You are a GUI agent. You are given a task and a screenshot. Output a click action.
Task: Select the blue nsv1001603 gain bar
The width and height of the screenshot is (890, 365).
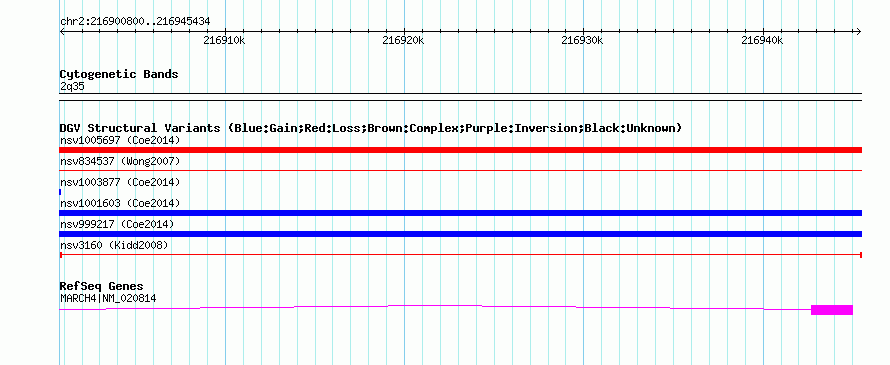460,213
